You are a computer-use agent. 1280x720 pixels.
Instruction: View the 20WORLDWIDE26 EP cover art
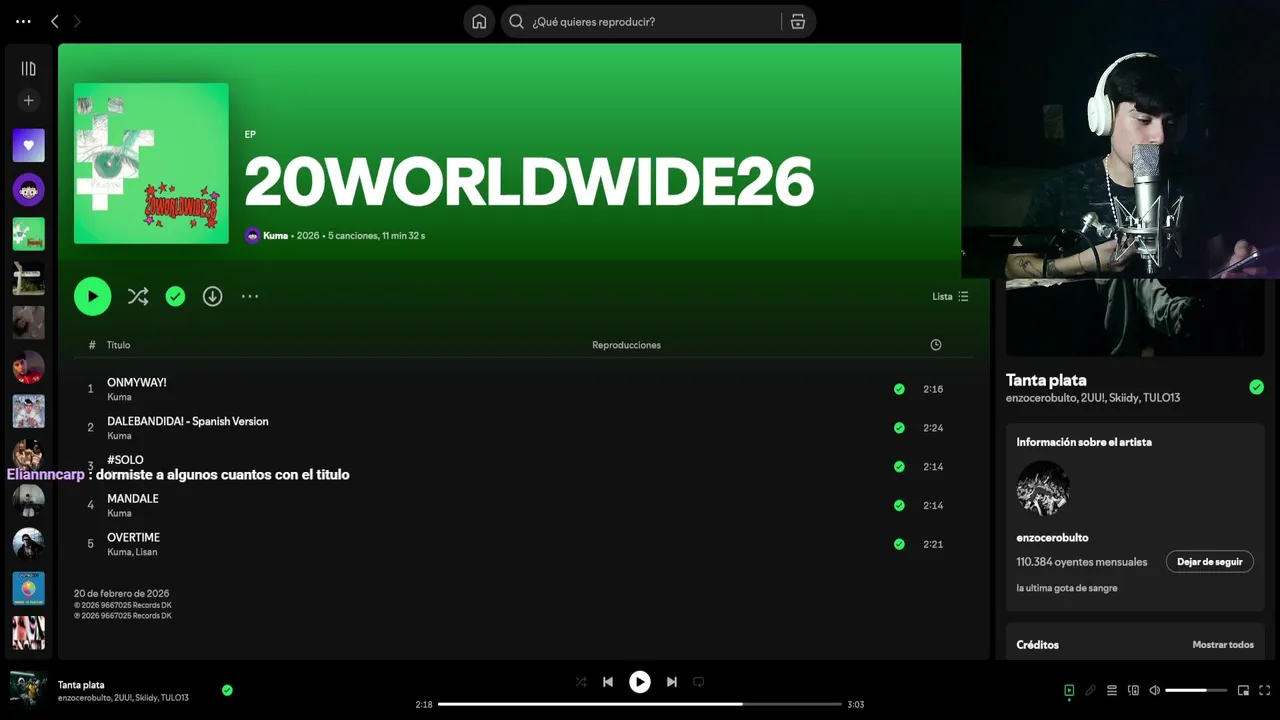pyautogui.click(x=151, y=163)
